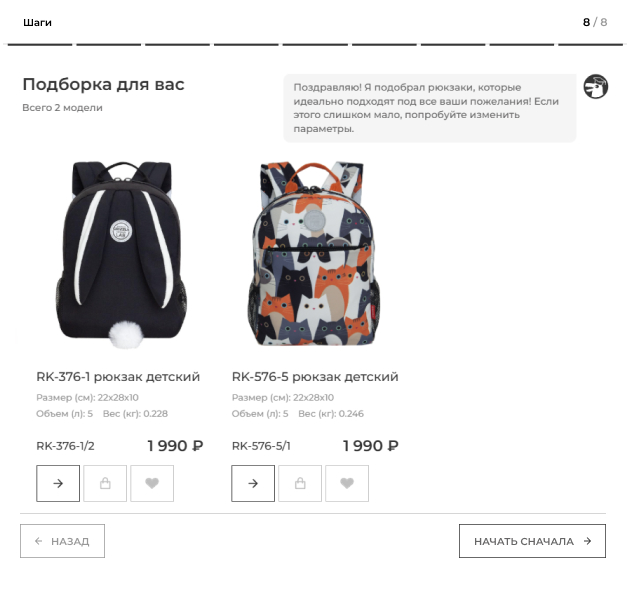Open RK-376-1 рюкзак детский title link
The height and width of the screenshot is (600, 627).
(118, 377)
